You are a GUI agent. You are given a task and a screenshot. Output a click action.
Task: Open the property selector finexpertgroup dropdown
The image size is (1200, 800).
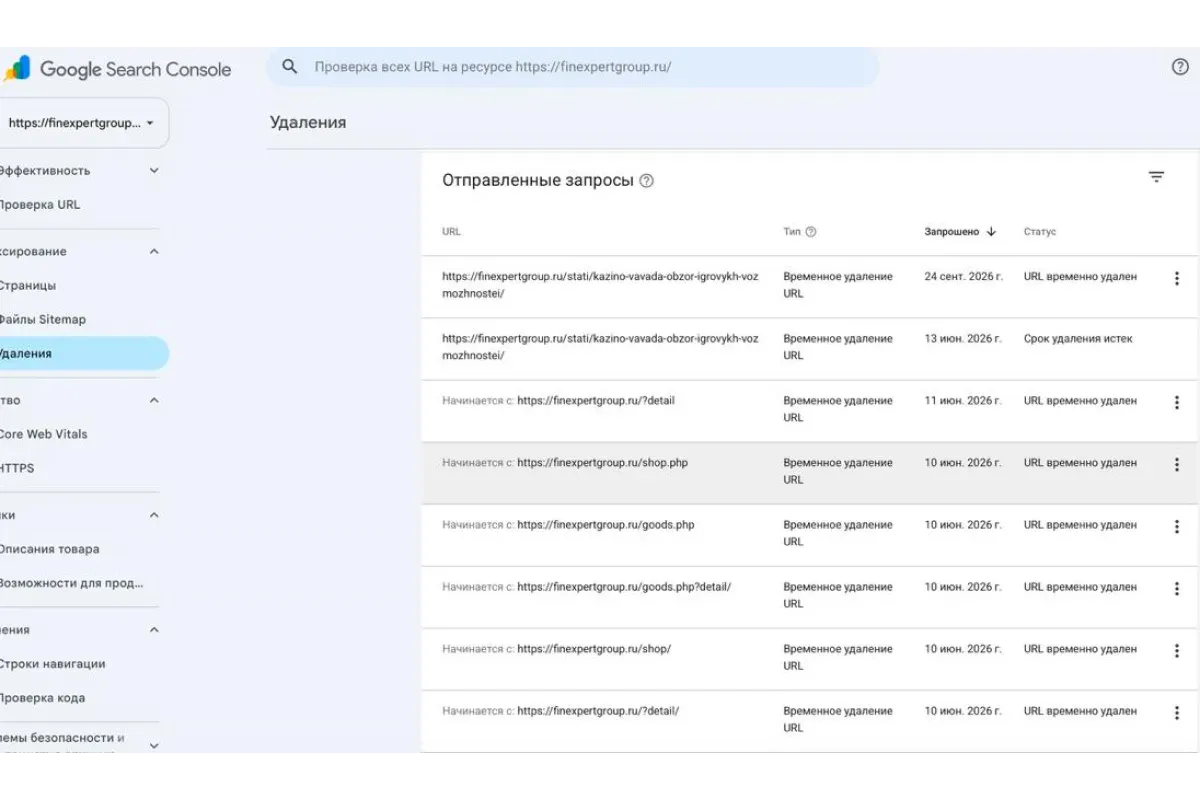[x=83, y=123]
